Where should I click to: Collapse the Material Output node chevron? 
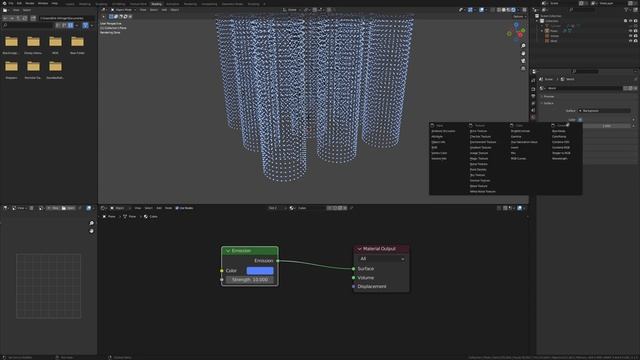pyautogui.click(x=360, y=249)
